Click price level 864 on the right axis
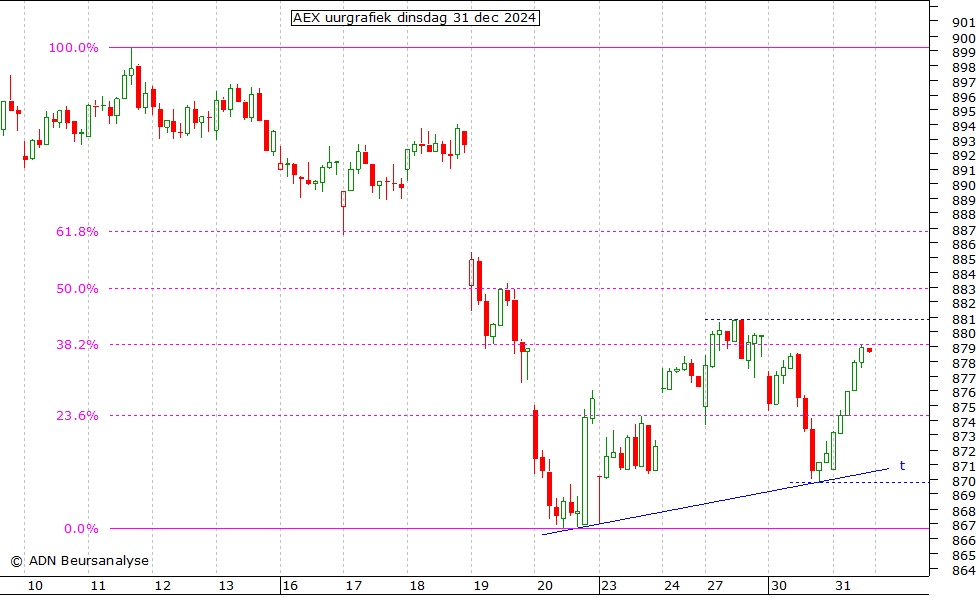This screenshot has height=610, width=980. coord(964,571)
